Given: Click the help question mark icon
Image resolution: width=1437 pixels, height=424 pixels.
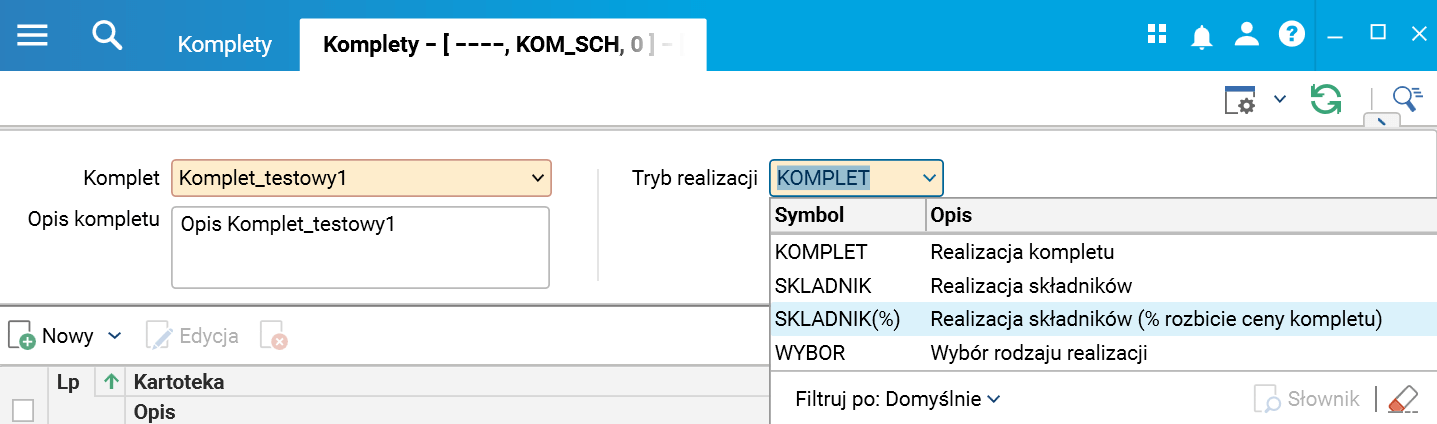Looking at the screenshot, I should (1291, 34).
